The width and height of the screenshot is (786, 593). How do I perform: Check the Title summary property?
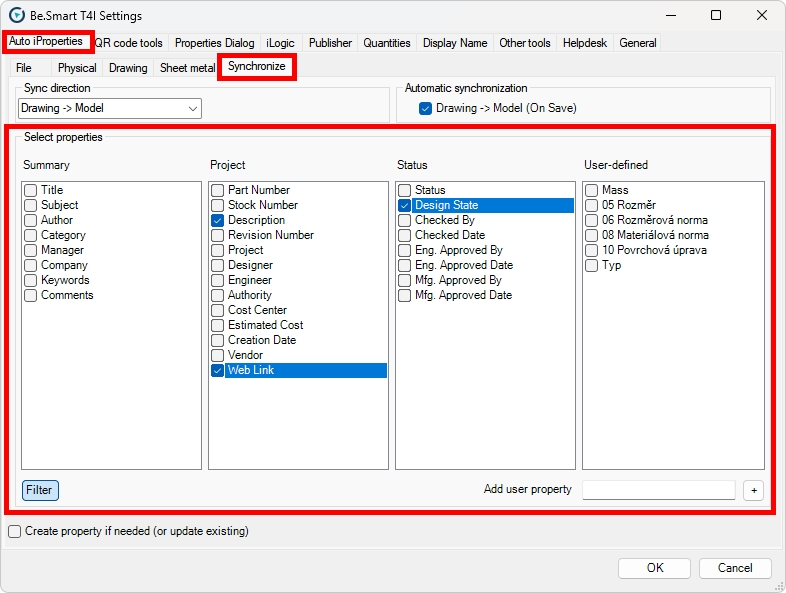click(31, 190)
